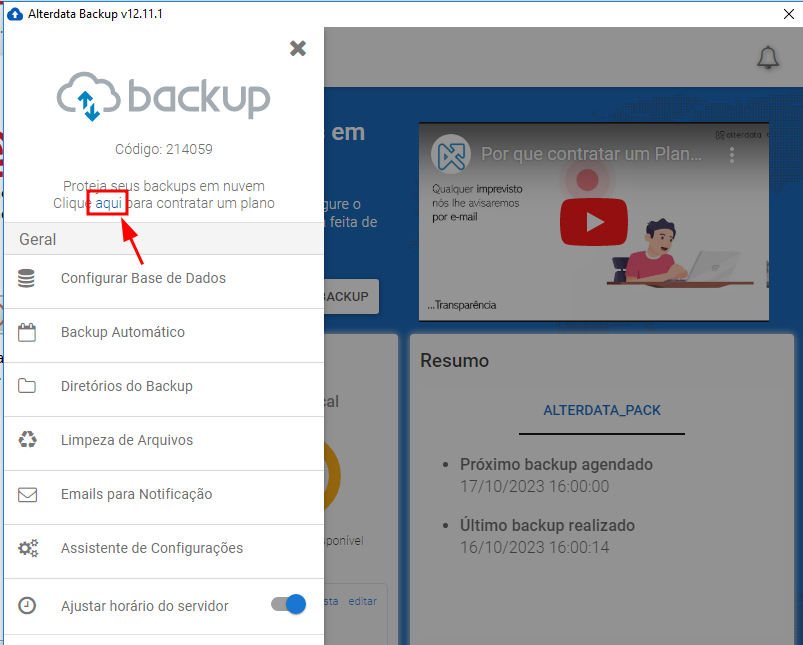Click the gears icon for Assistente de Configurações

tap(28, 548)
